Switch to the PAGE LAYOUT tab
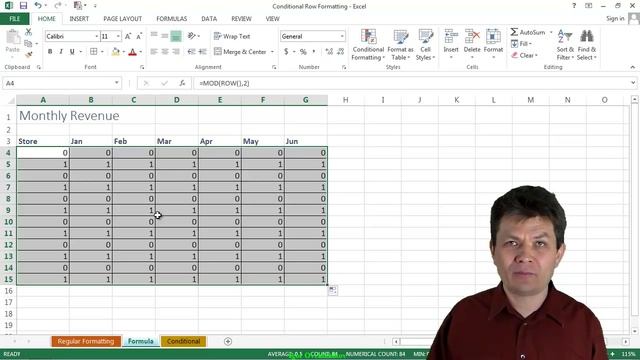Image resolution: width=640 pixels, height=360 pixels. point(122,19)
